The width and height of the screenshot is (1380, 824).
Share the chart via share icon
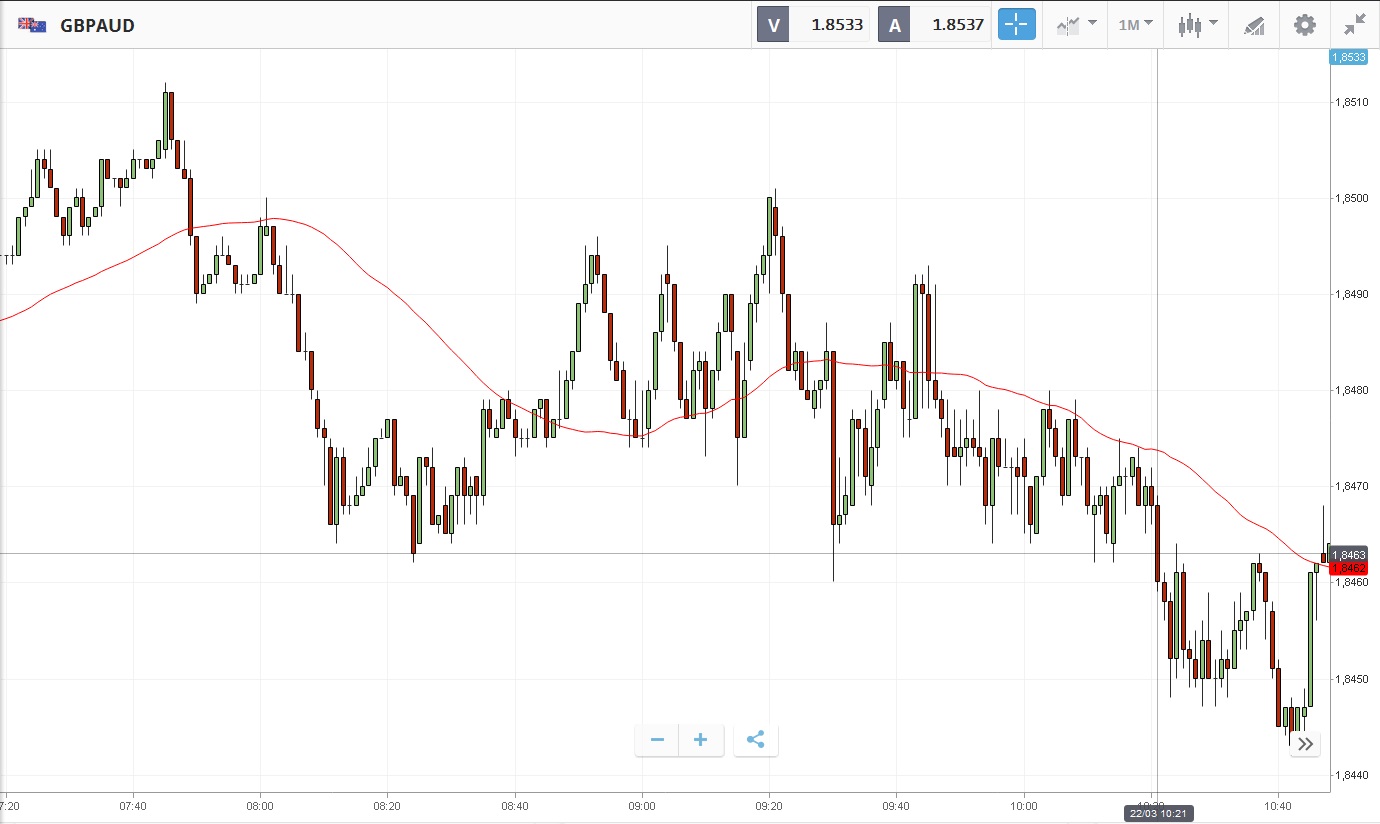(x=755, y=740)
